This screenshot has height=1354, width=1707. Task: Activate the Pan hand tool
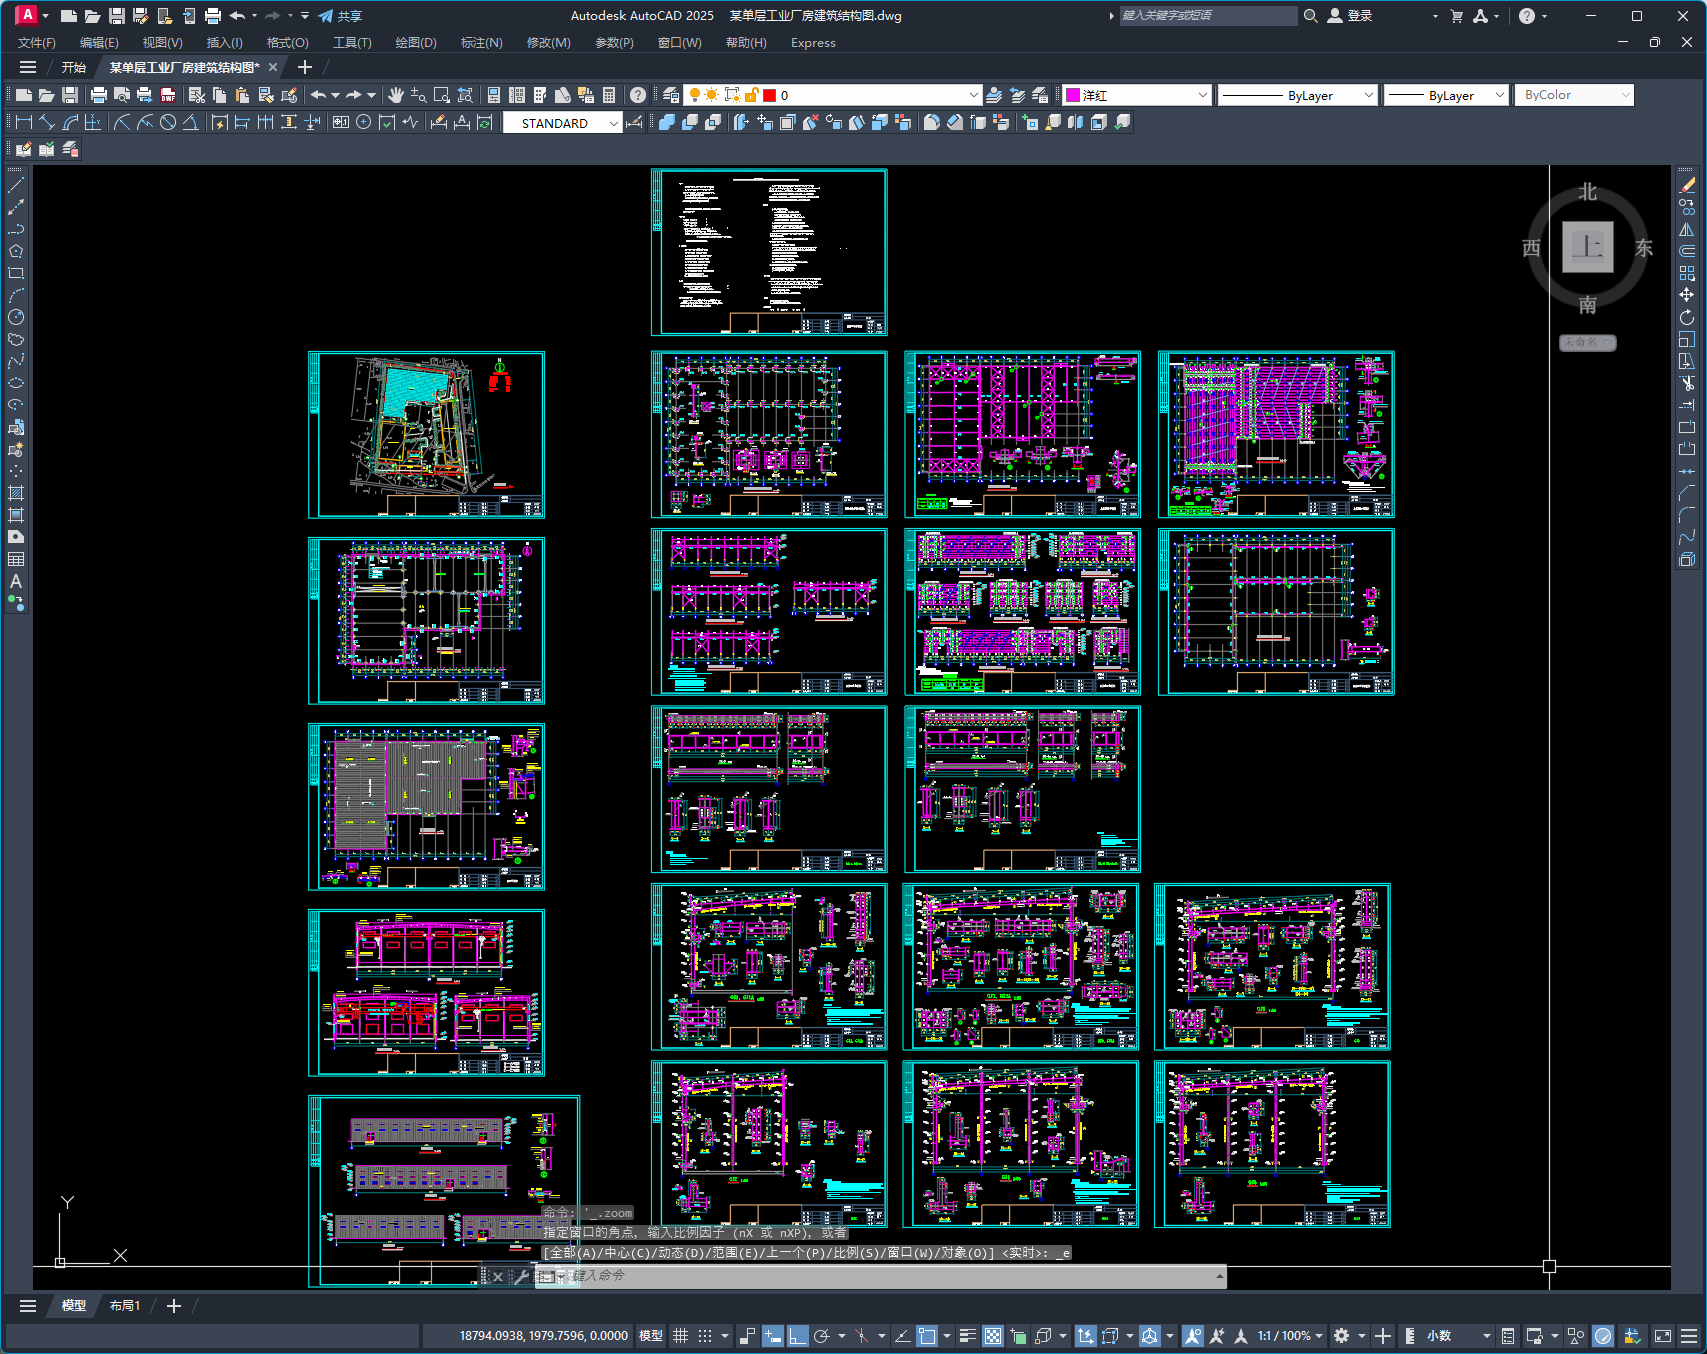point(396,95)
